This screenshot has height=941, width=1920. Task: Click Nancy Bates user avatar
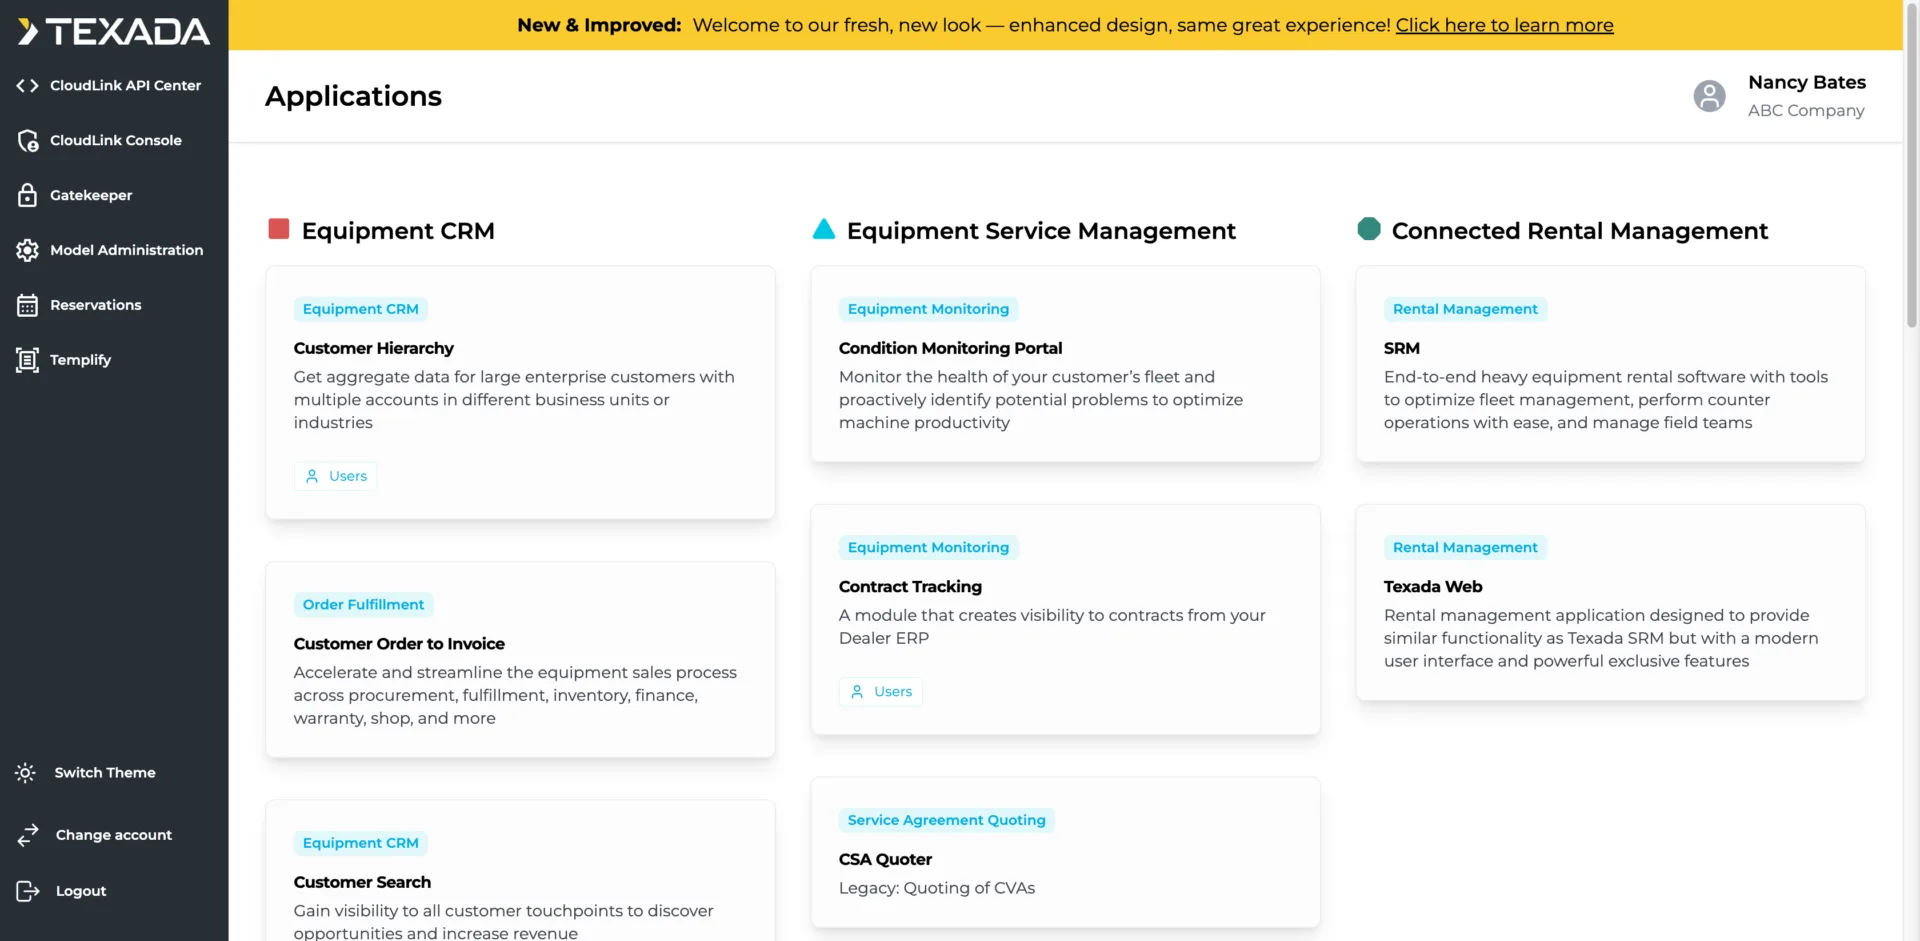[1709, 96]
